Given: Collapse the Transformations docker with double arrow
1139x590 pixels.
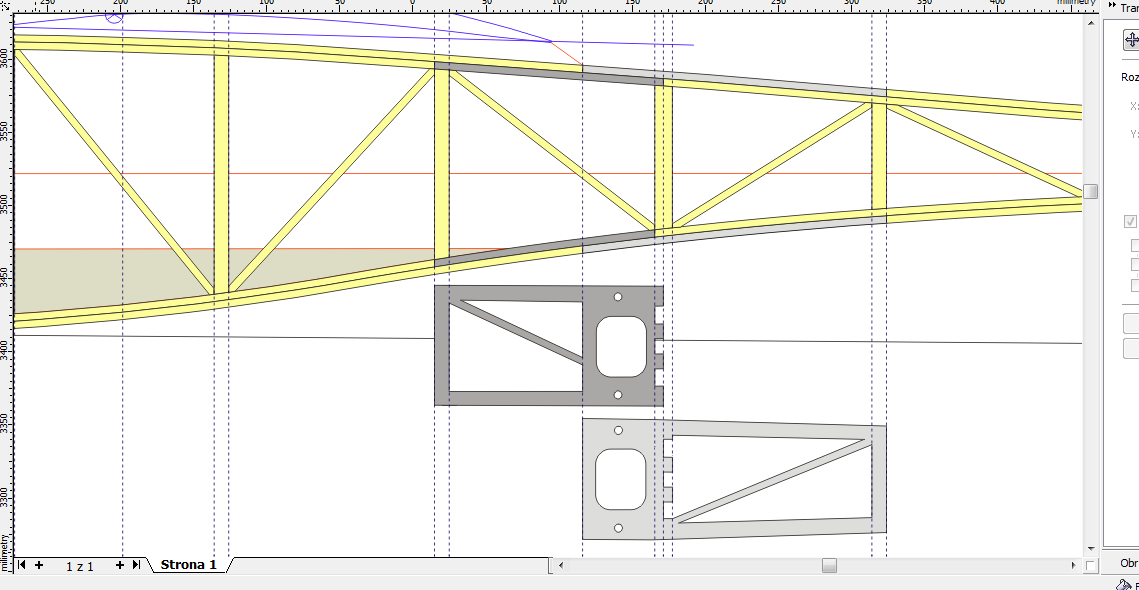Looking at the screenshot, I should click(1113, 7).
